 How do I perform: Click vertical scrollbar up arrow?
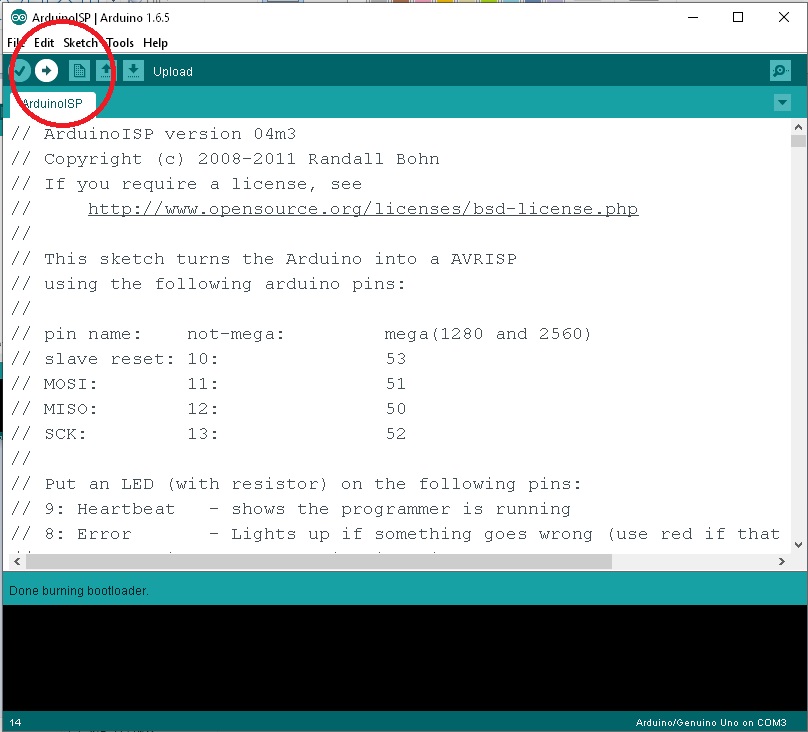tap(798, 127)
